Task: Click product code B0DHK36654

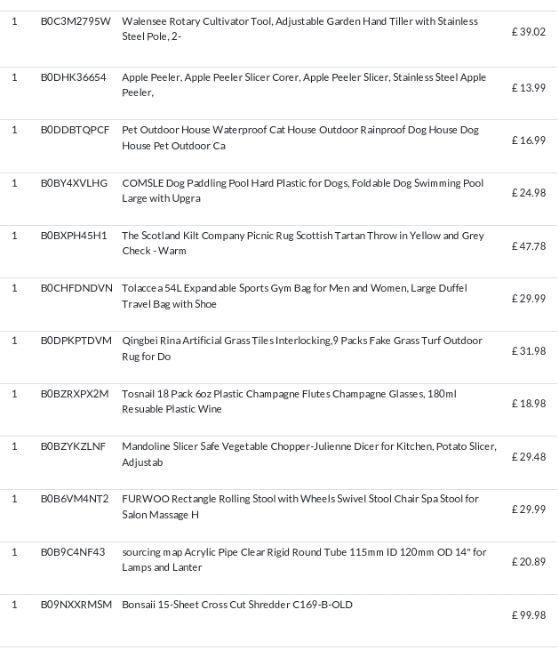Action: pos(73,78)
